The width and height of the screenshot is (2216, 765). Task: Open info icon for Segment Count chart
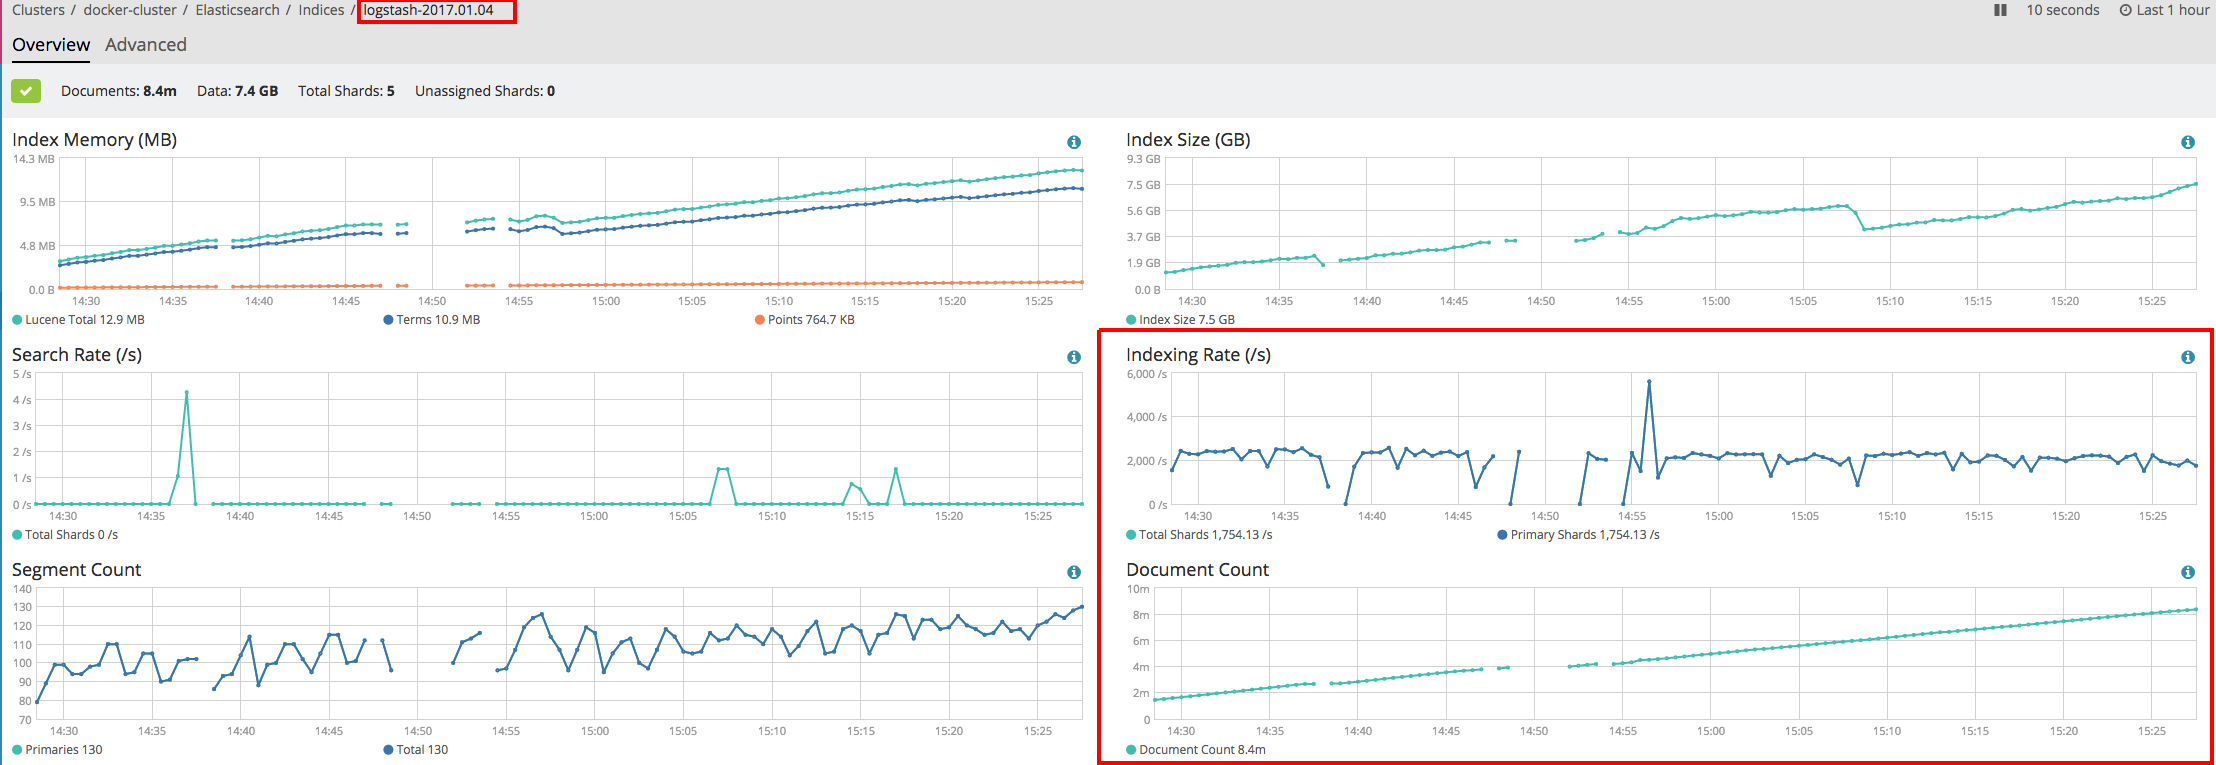pos(1074,572)
